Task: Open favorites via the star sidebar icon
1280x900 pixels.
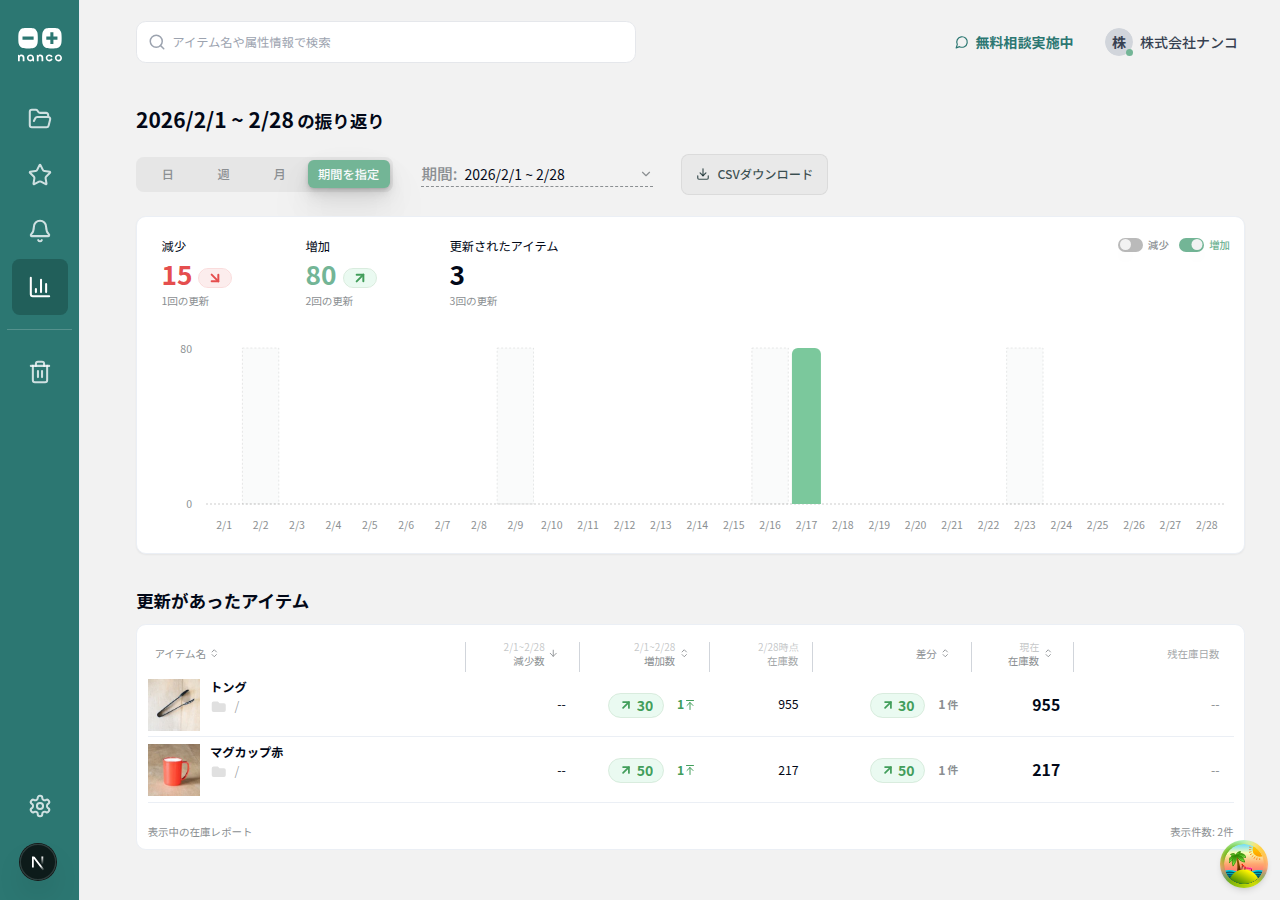Action: coord(40,175)
